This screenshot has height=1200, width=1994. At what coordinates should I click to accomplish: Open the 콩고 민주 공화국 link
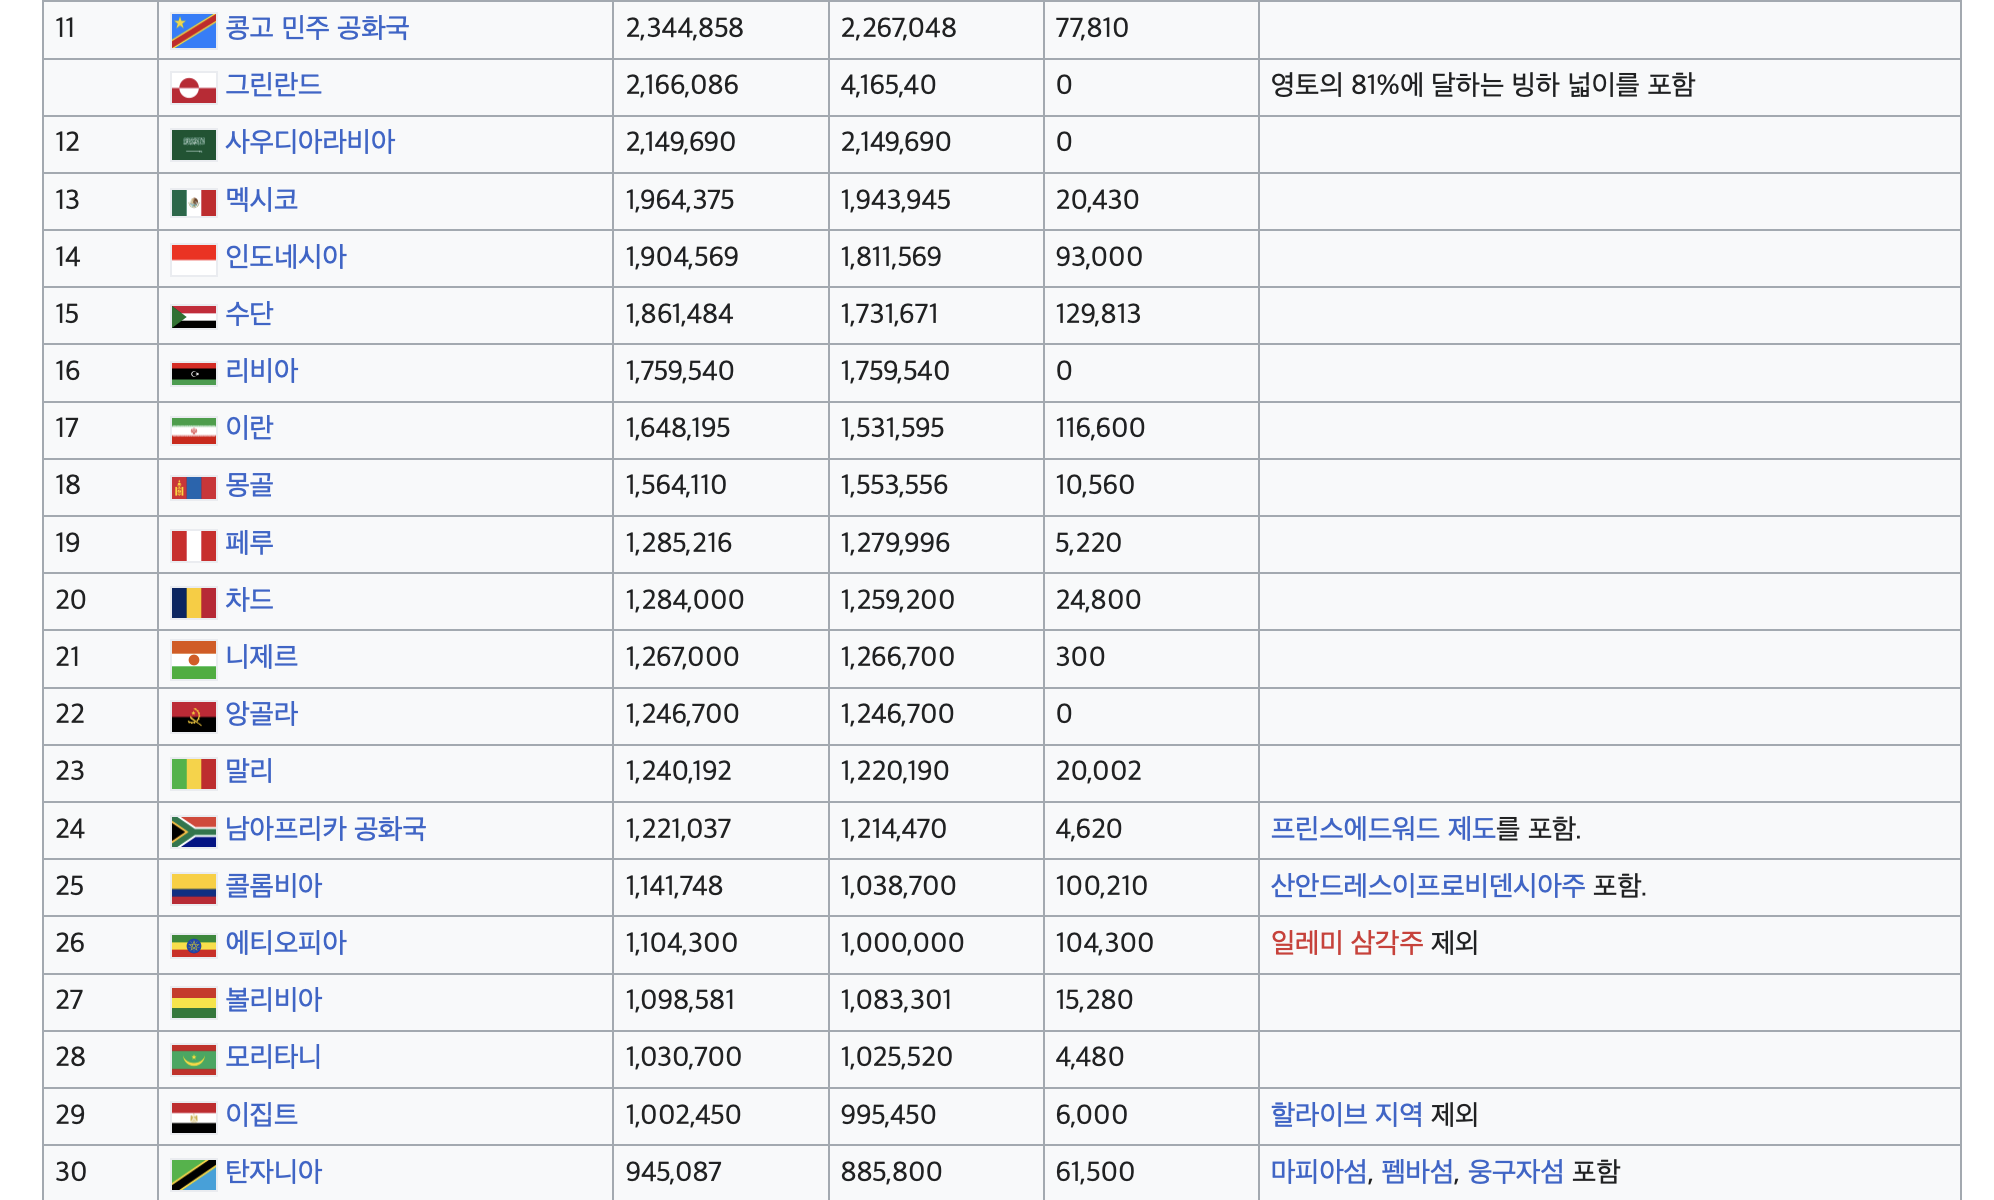click(x=316, y=28)
